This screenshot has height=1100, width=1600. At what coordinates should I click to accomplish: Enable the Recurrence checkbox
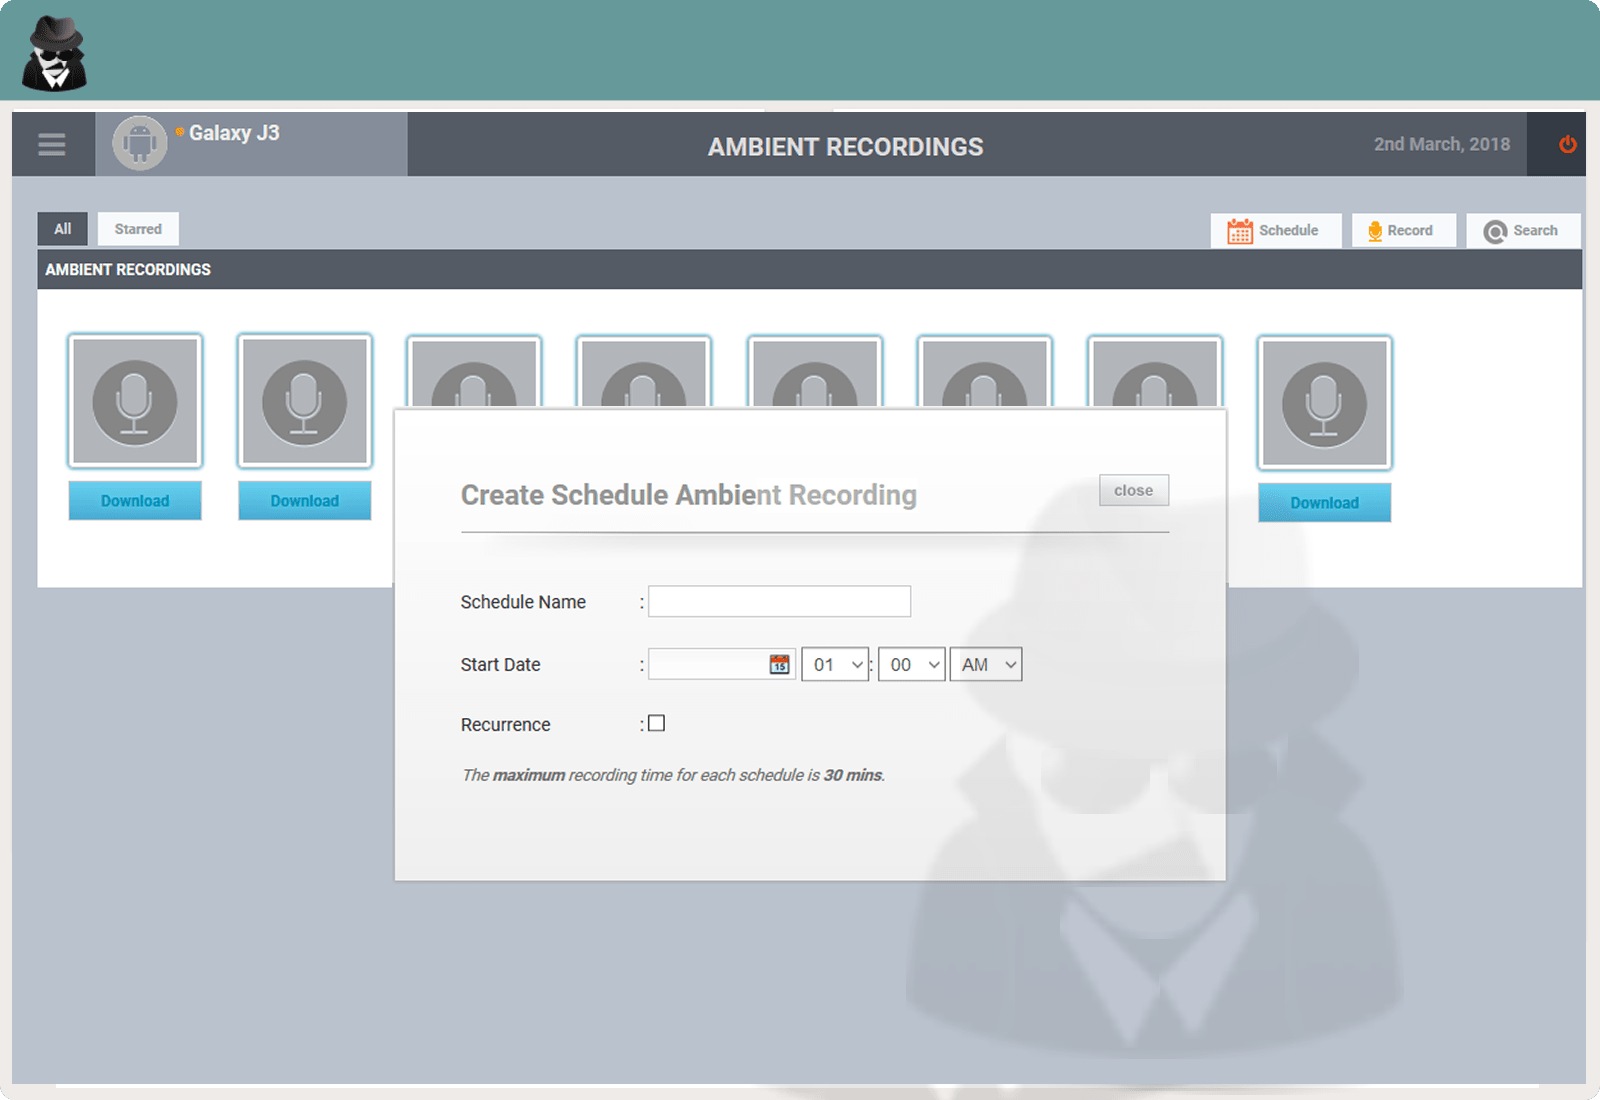pos(657,724)
